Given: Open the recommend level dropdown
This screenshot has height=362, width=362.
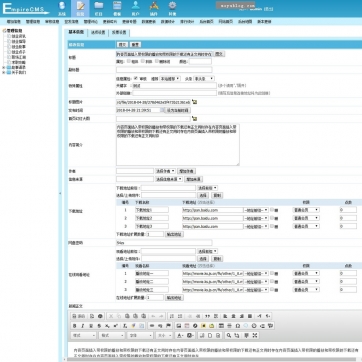Looking at the screenshot, I should 170,79.
